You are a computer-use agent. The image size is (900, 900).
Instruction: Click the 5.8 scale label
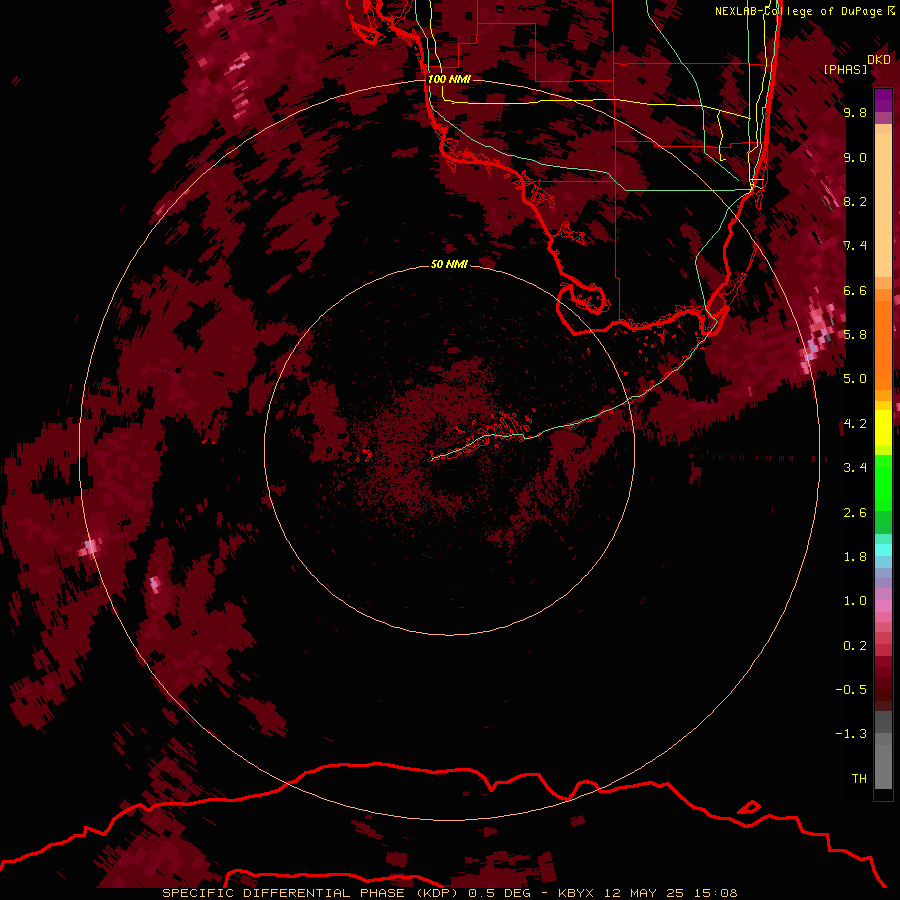click(855, 335)
